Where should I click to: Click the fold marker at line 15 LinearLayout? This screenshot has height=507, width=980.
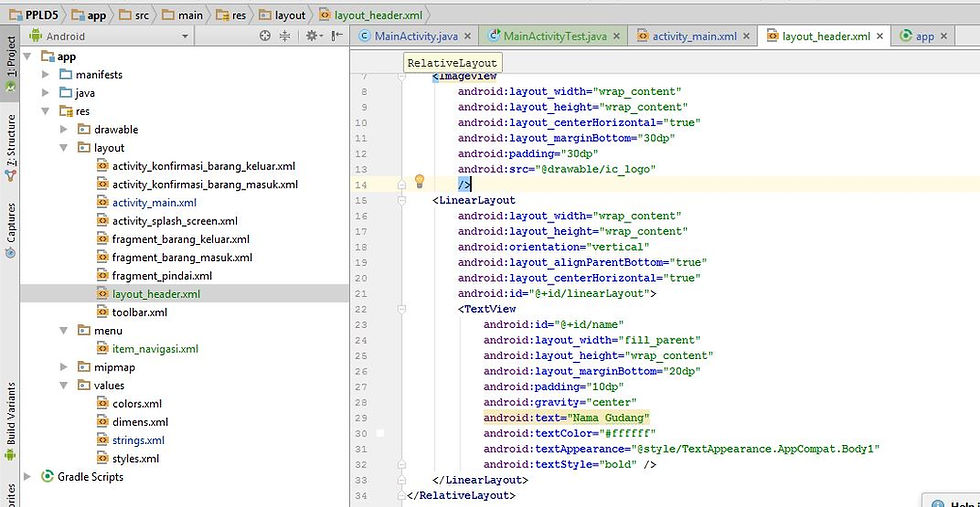(x=401, y=200)
